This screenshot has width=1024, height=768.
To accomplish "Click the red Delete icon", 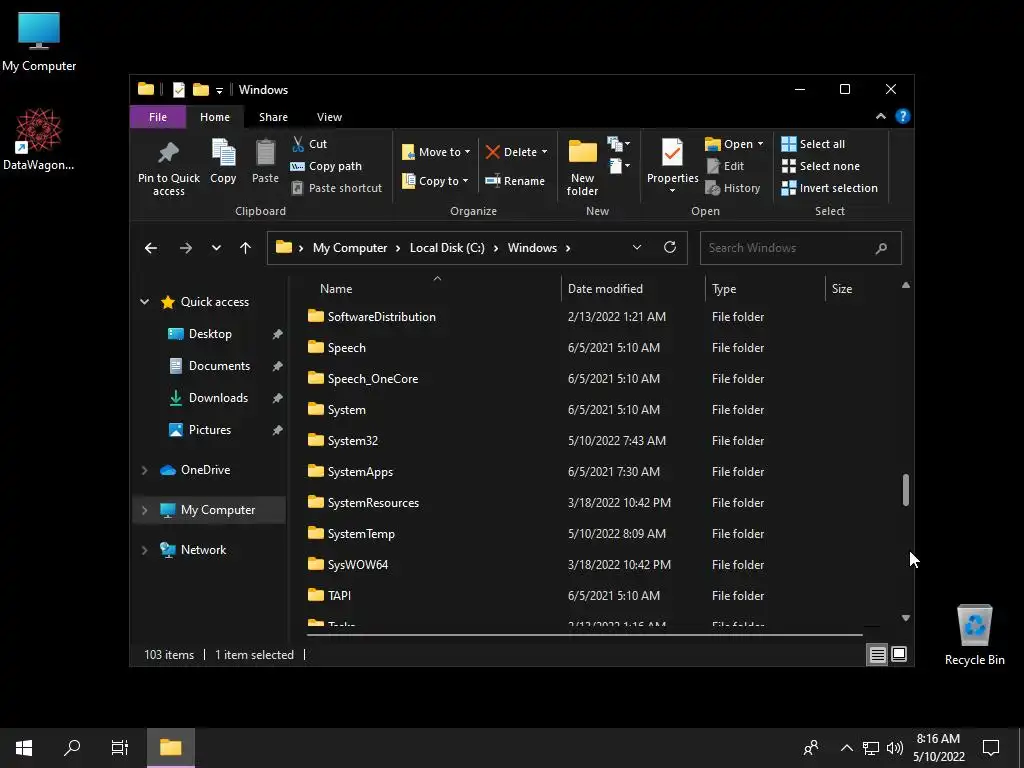I will [x=493, y=152].
